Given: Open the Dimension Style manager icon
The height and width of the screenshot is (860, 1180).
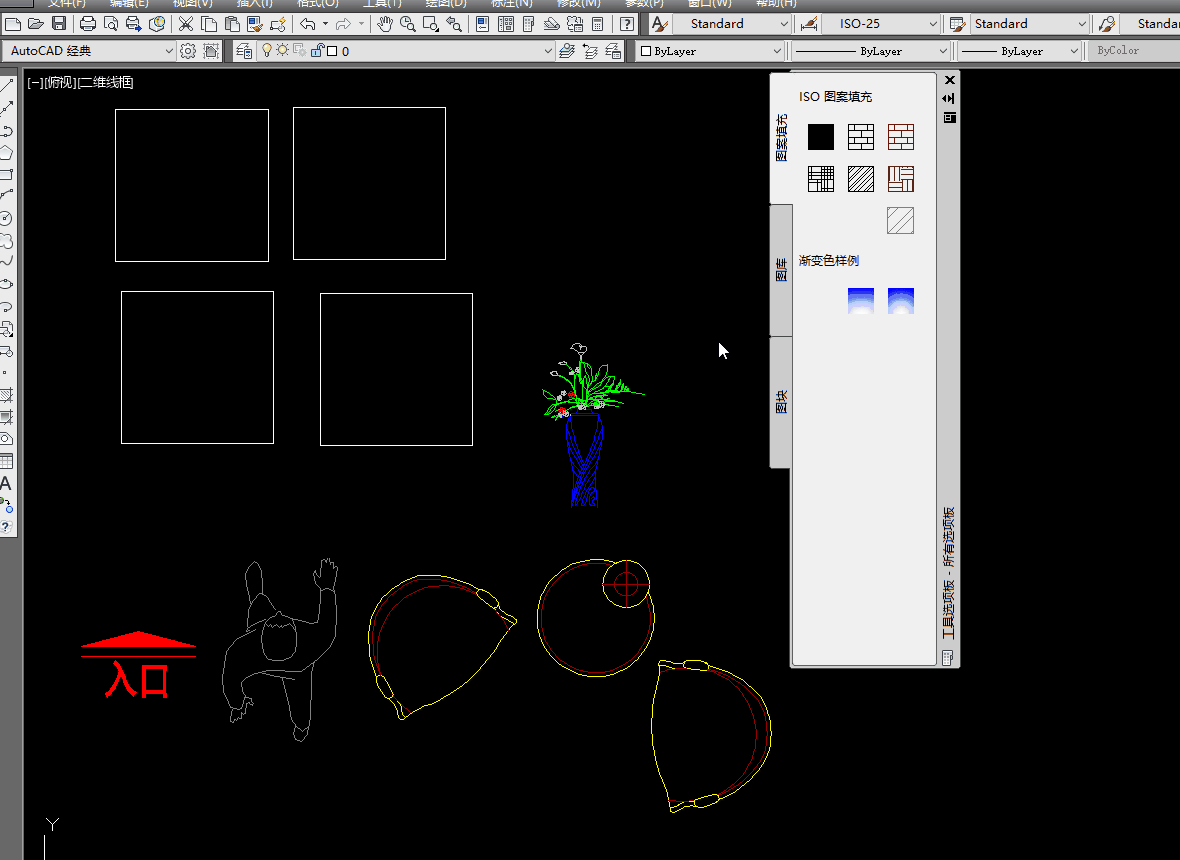Looking at the screenshot, I should point(808,24).
